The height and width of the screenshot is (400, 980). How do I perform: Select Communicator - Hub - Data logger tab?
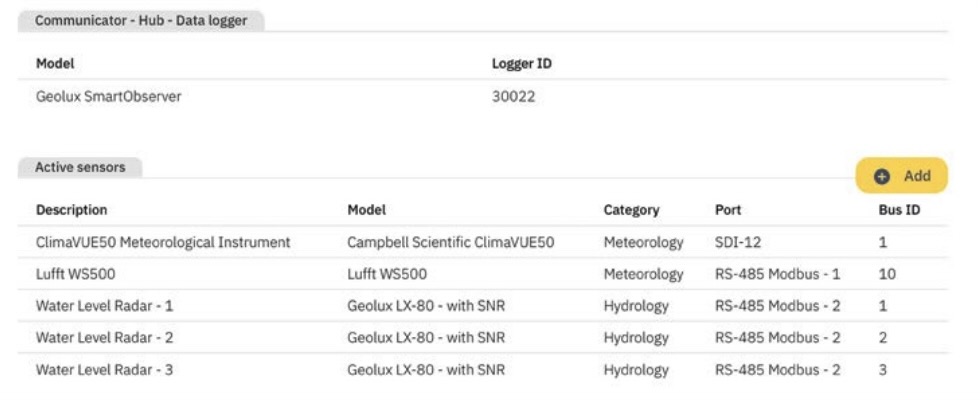coord(141,20)
